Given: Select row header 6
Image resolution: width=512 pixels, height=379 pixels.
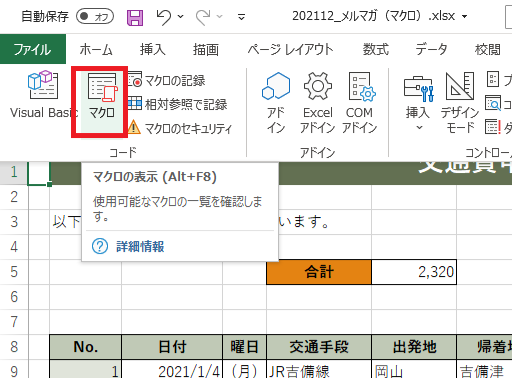Looking at the screenshot, I should click(14, 297).
